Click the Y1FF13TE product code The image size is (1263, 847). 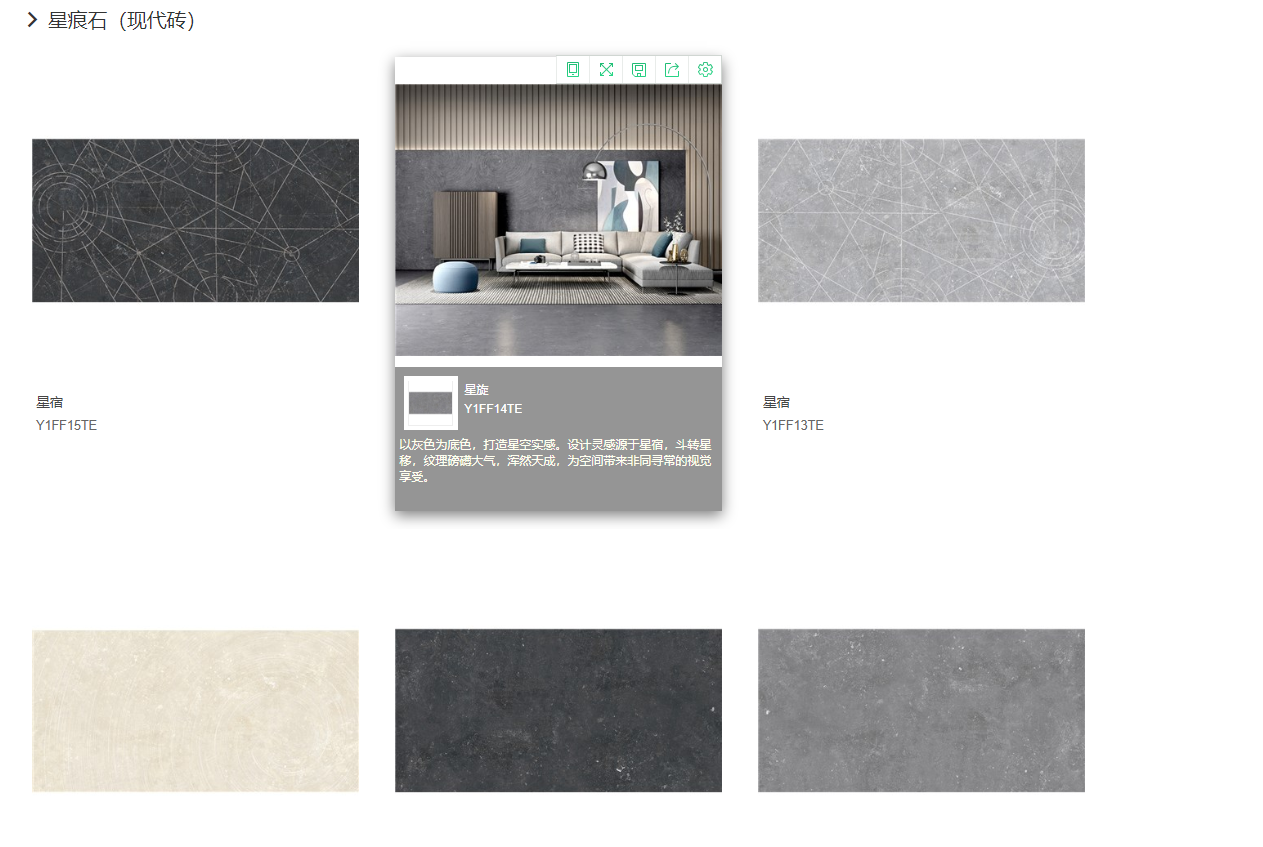point(794,425)
